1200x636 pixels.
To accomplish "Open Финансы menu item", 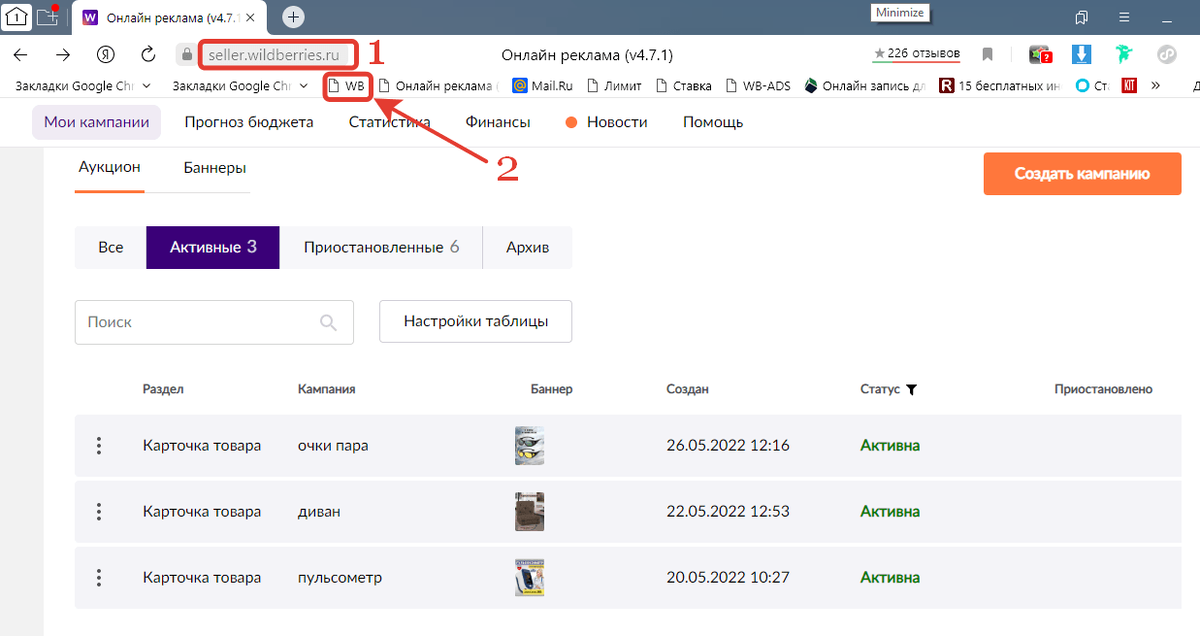I will (498, 122).
